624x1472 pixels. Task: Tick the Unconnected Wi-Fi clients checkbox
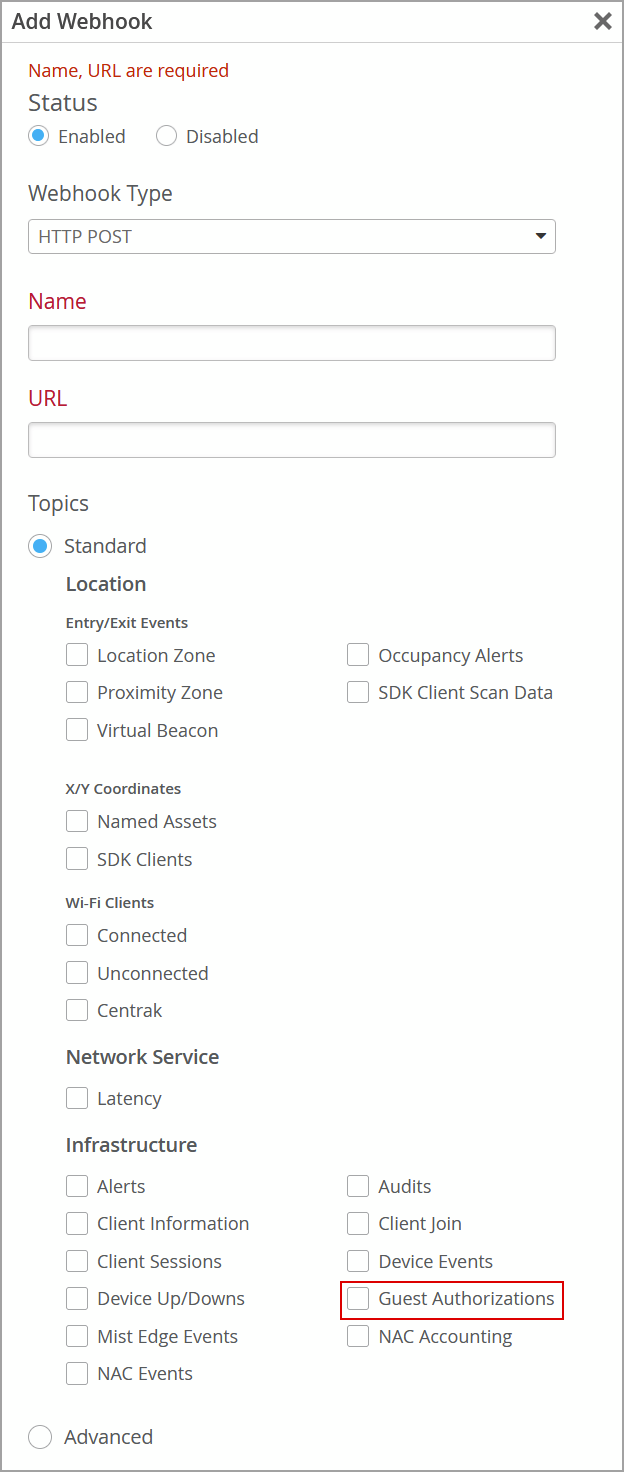(x=77, y=973)
